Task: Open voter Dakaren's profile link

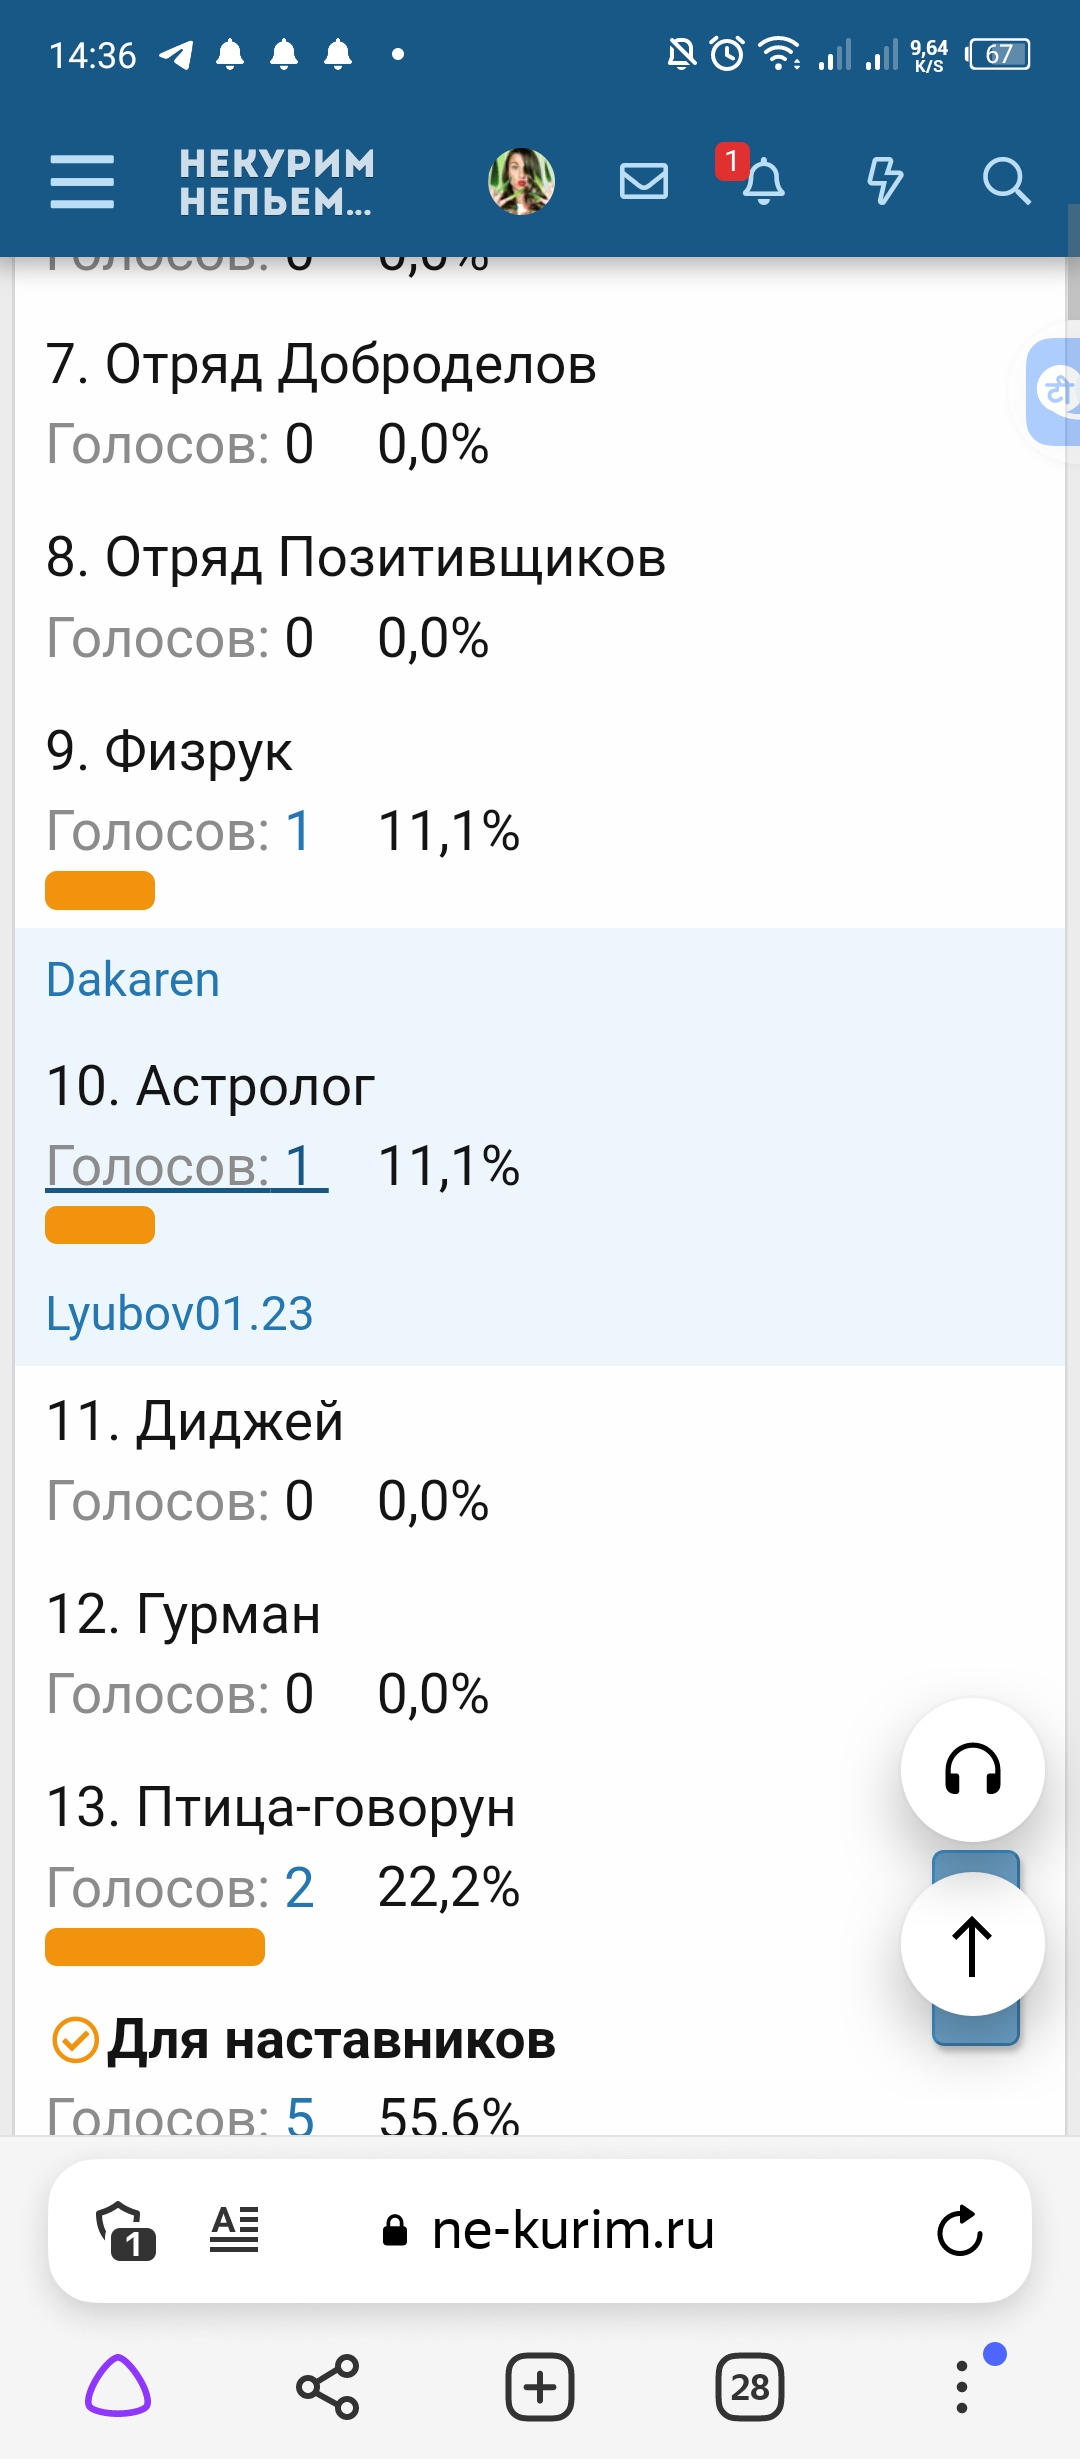Action: click(x=133, y=980)
